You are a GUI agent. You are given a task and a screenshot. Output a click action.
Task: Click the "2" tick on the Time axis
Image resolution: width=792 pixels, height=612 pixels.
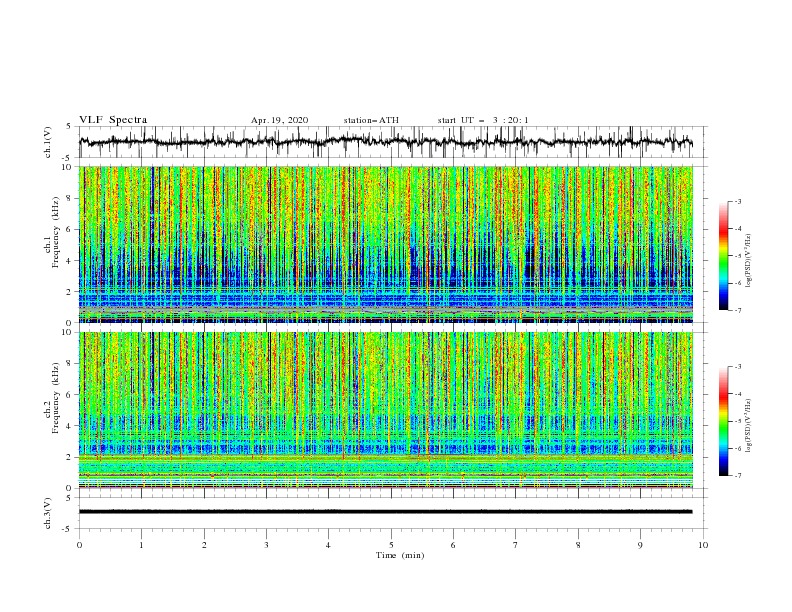pyautogui.click(x=204, y=545)
